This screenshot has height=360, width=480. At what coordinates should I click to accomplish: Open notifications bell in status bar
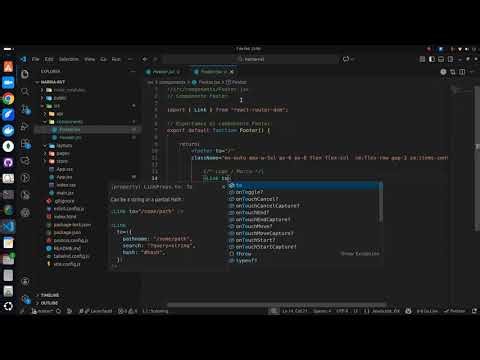pyautogui.click(x=474, y=311)
